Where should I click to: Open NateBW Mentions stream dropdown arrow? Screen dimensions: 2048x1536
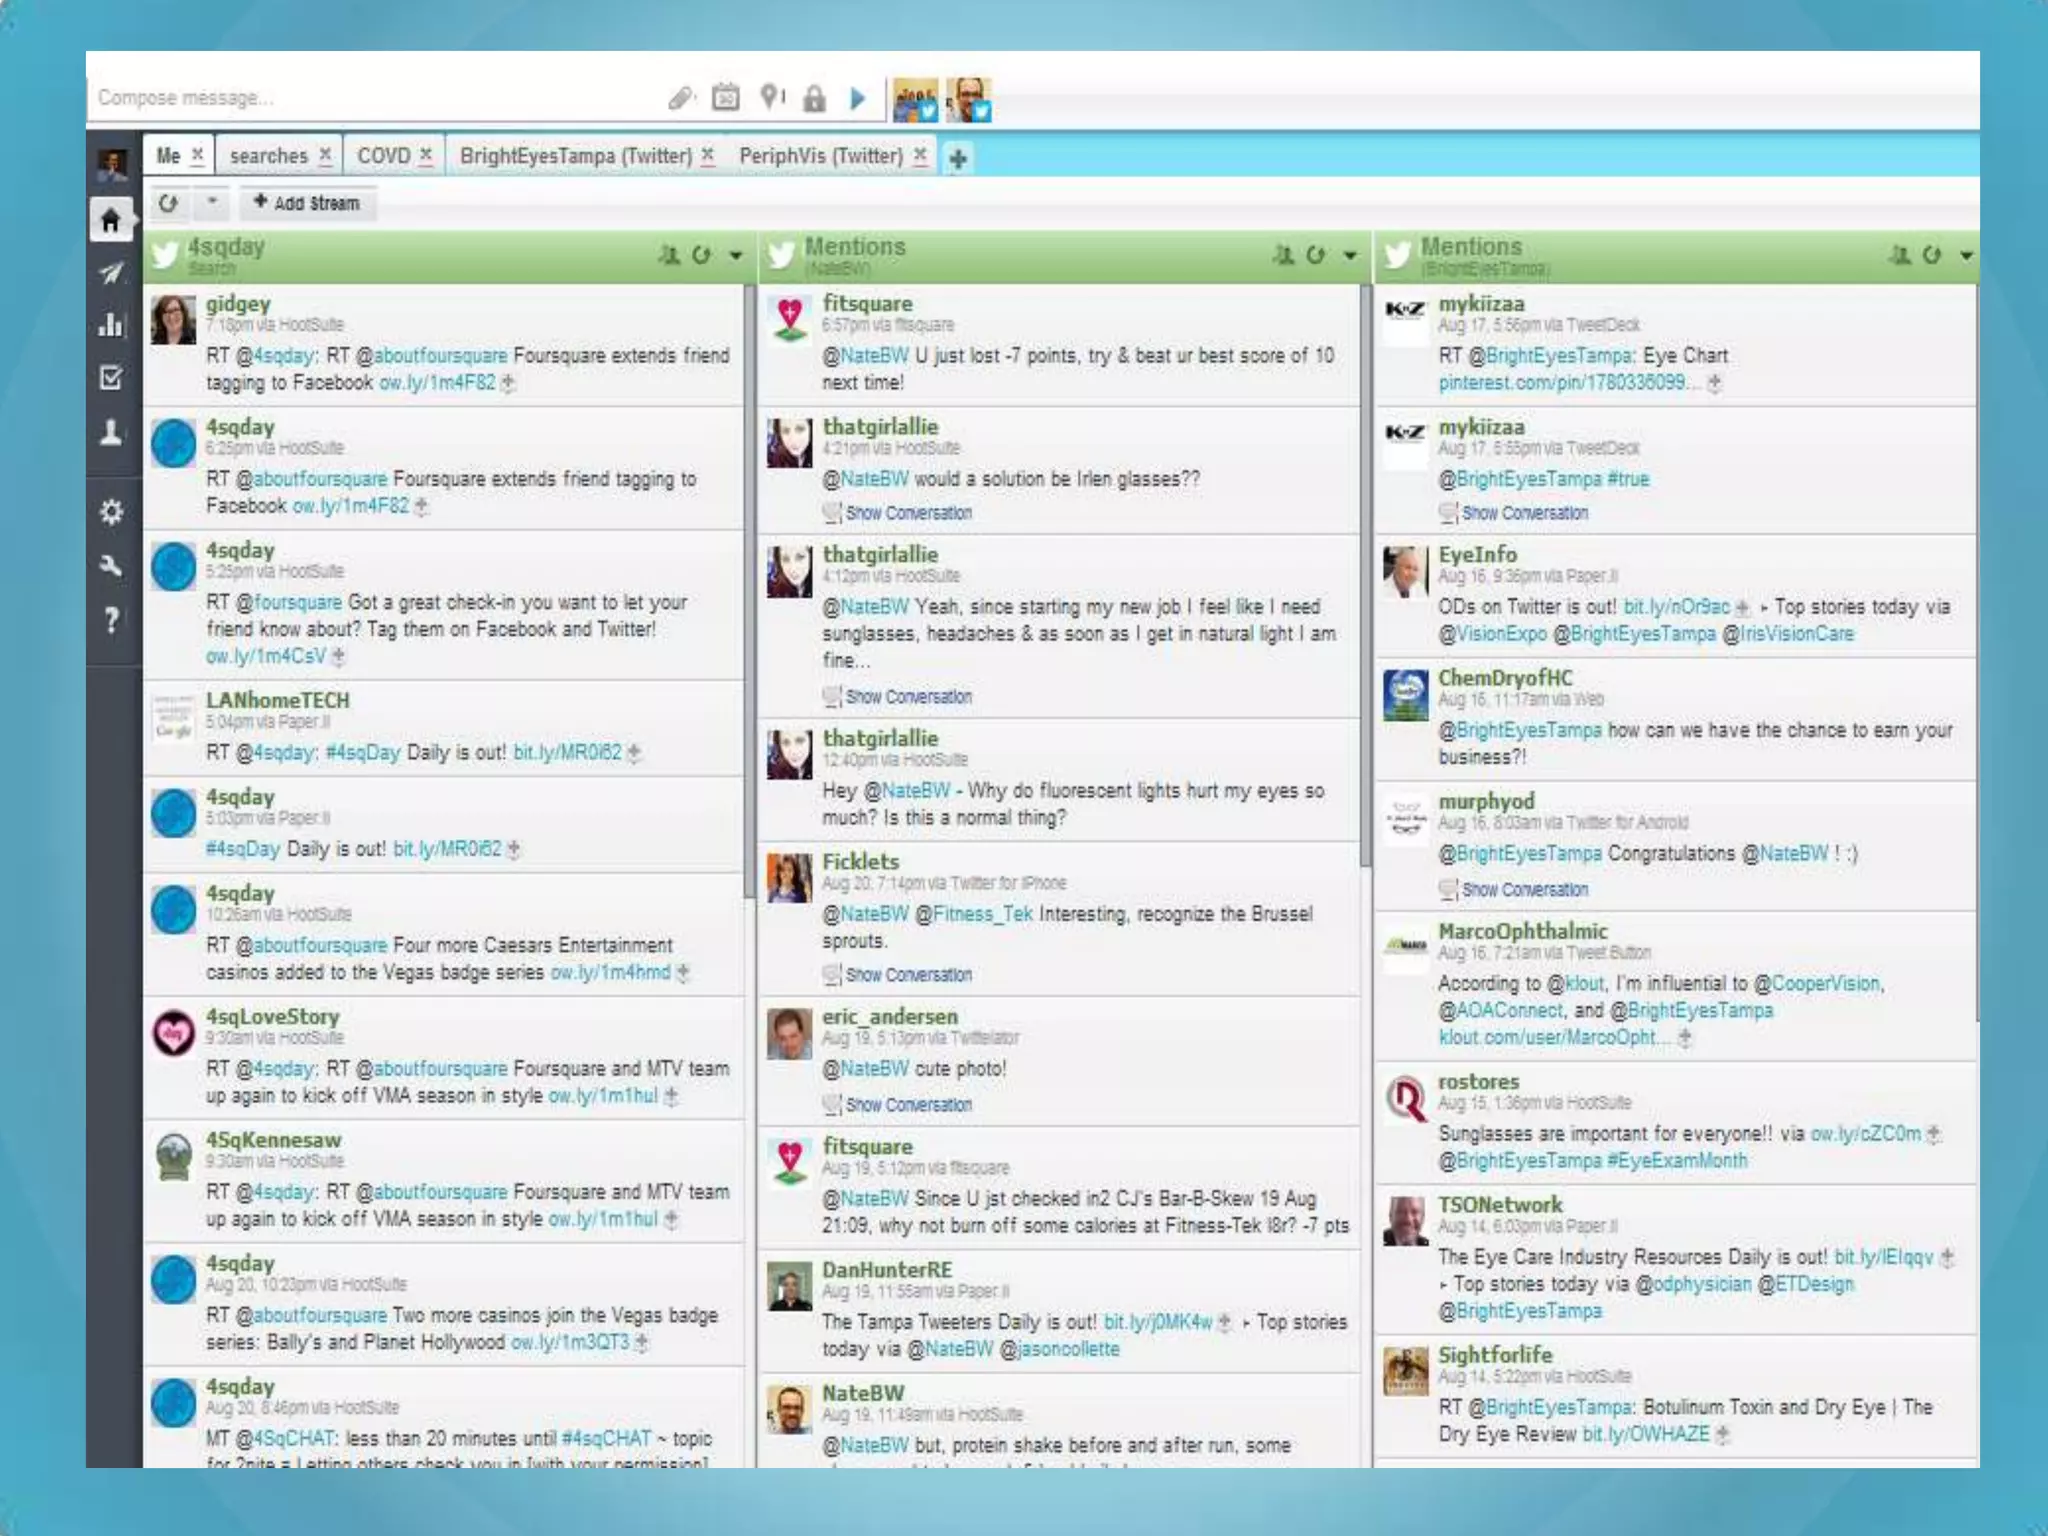pyautogui.click(x=1350, y=256)
